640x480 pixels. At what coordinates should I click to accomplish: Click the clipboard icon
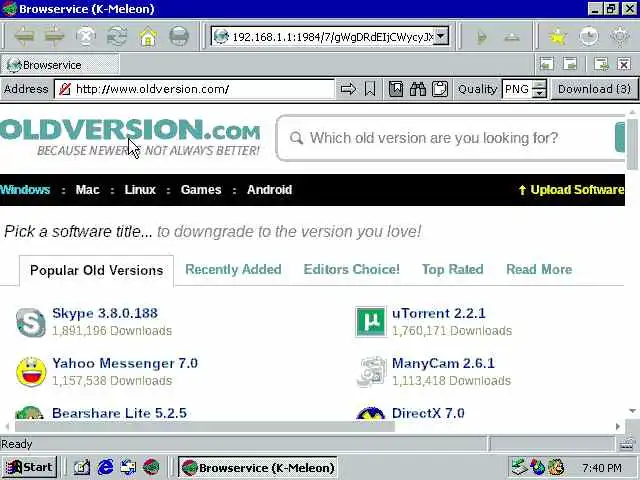(x=440, y=89)
